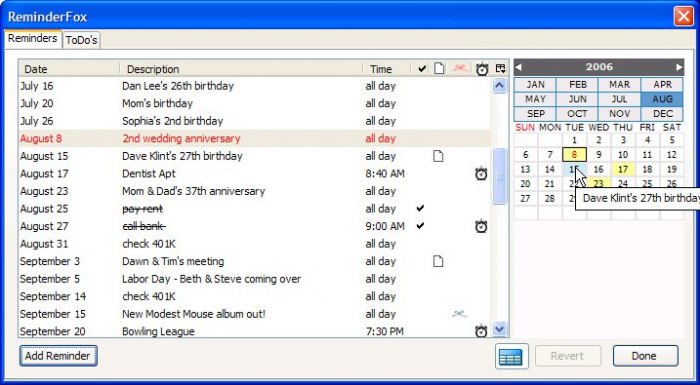Click the Done button
The height and width of the screenshot is (385, 700).
coord(645,356)
